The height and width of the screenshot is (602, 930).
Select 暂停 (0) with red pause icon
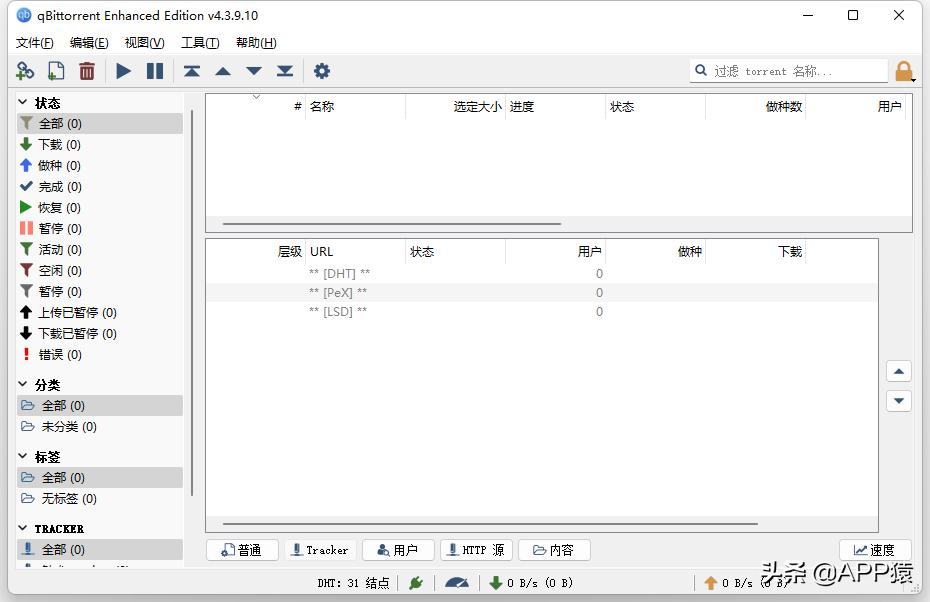pyautogui.click(x=100, y=228)
